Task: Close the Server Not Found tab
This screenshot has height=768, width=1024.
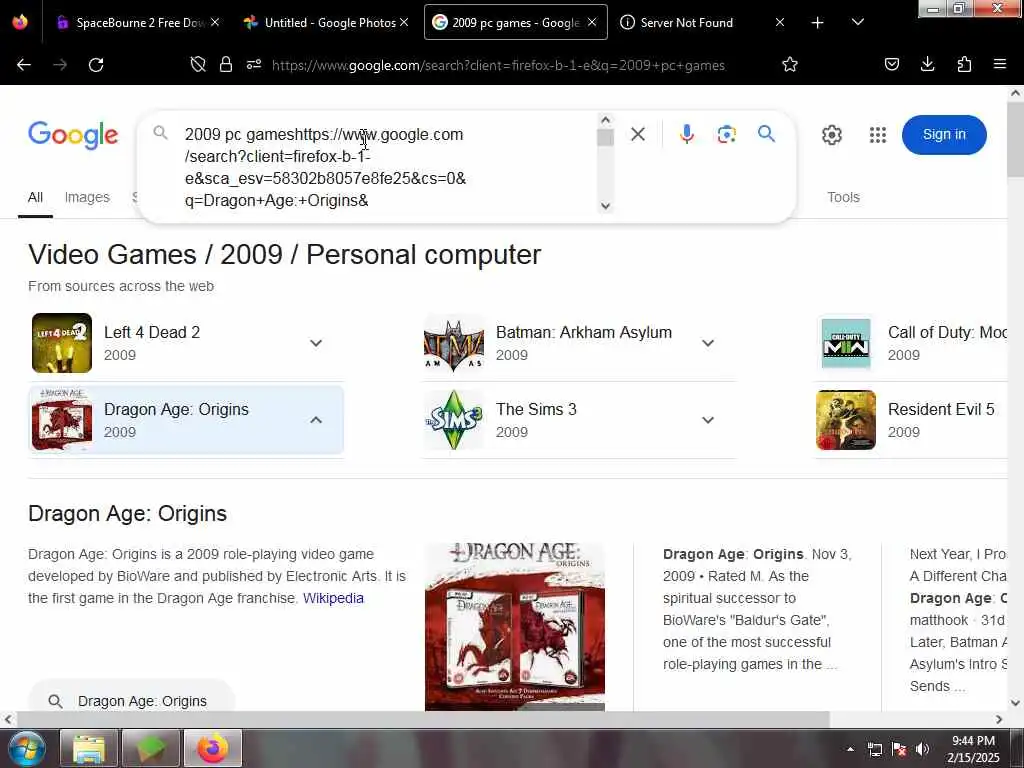Action: 780,23
